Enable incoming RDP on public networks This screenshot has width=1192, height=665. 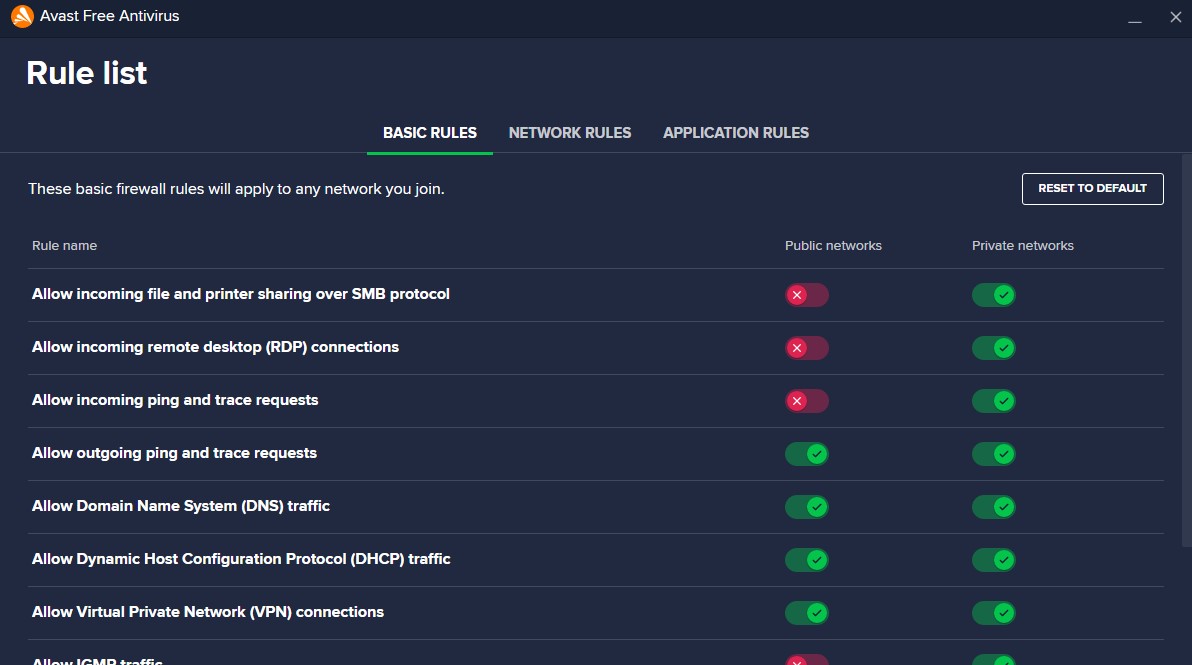[x=807, y=348]
